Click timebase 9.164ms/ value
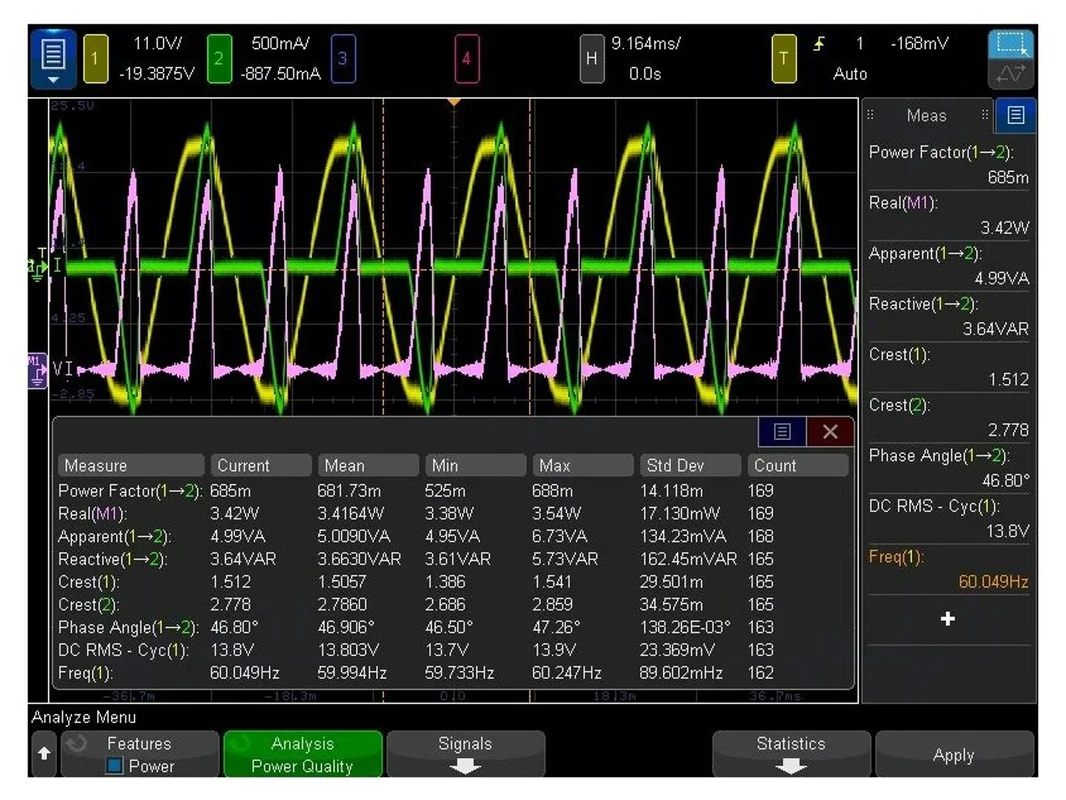The height and width of the screenshot is (800, 1066). coord(646,44)
